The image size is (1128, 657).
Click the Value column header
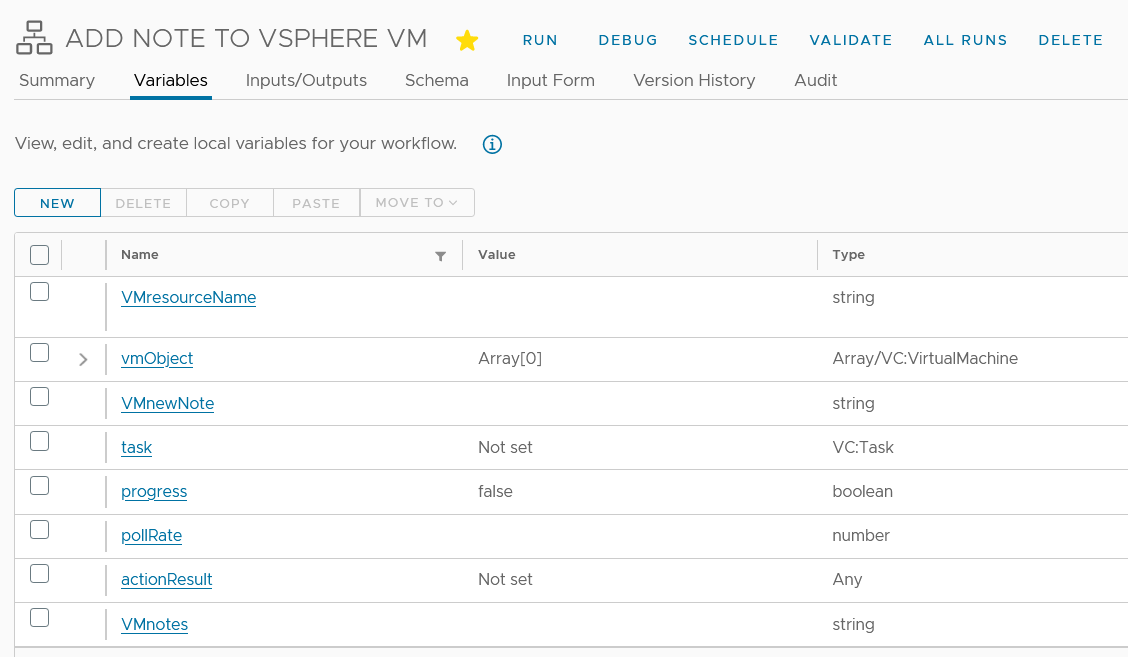496,255
